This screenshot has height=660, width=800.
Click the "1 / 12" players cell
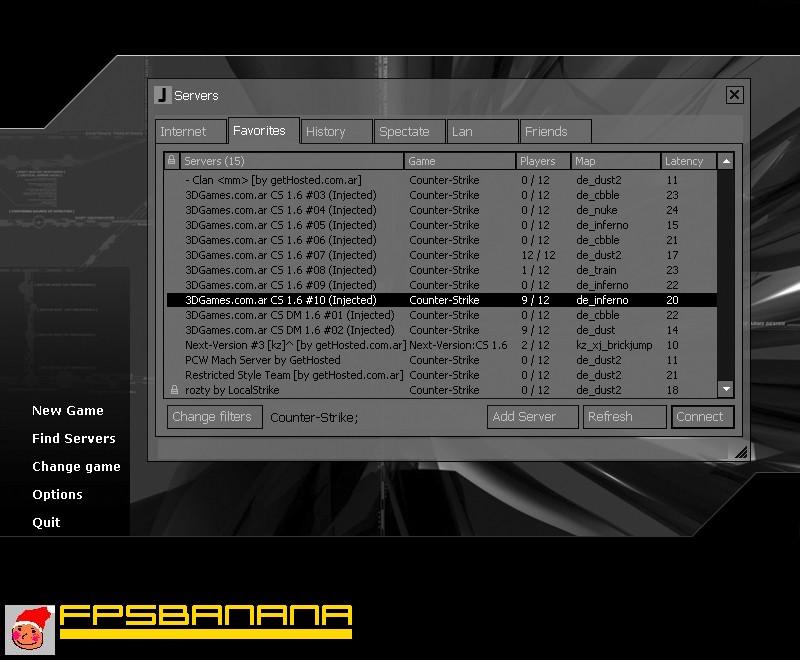535,270
